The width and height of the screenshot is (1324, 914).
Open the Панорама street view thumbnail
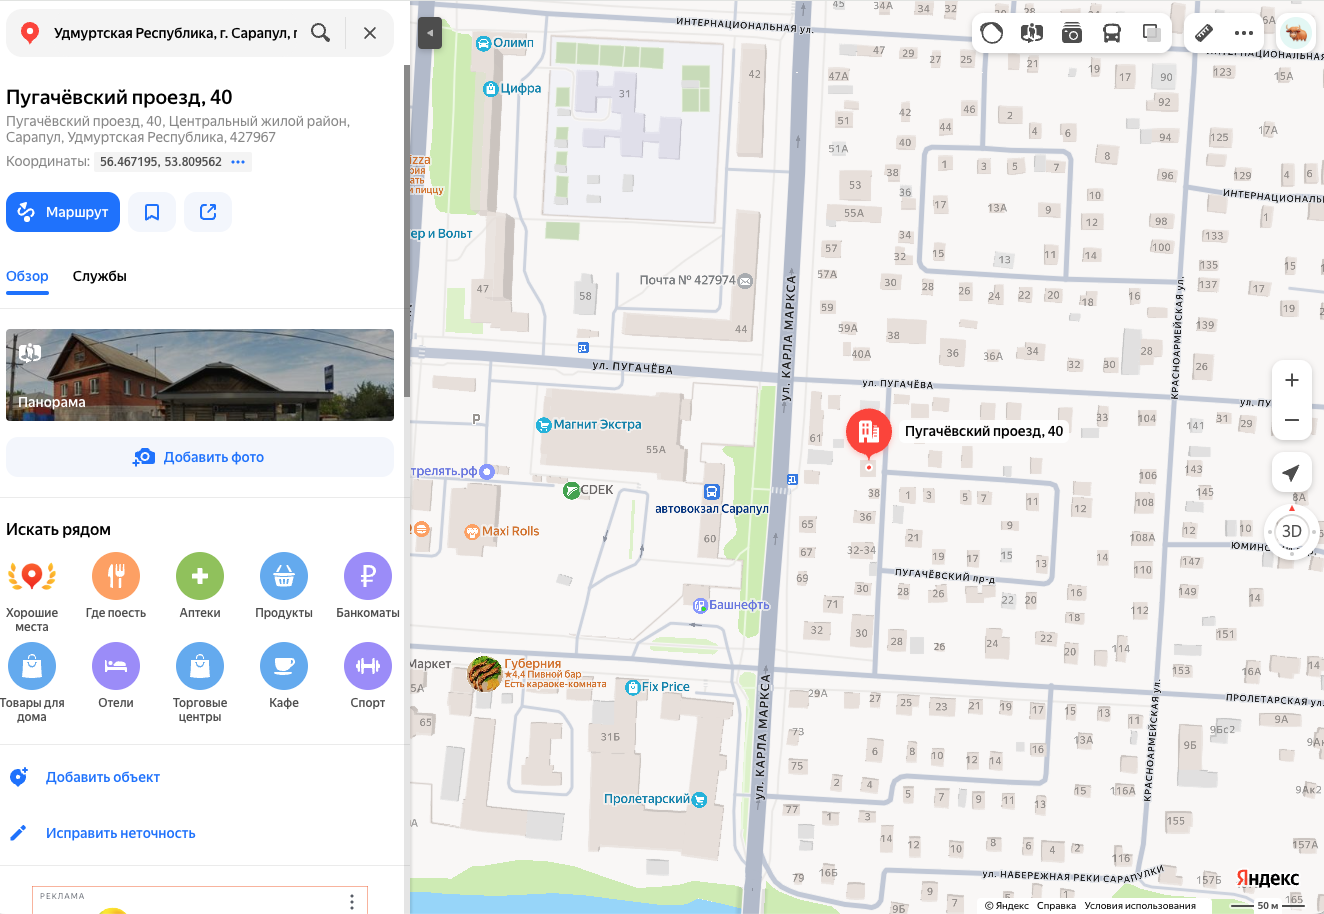point(200,375)
